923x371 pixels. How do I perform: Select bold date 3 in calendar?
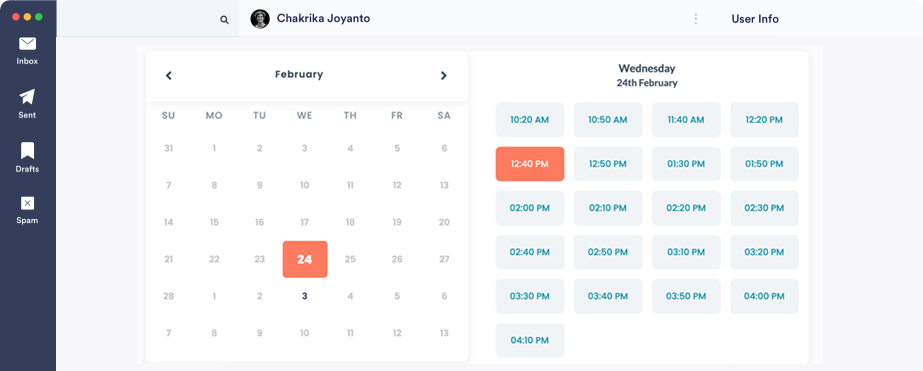pos(304,296)
